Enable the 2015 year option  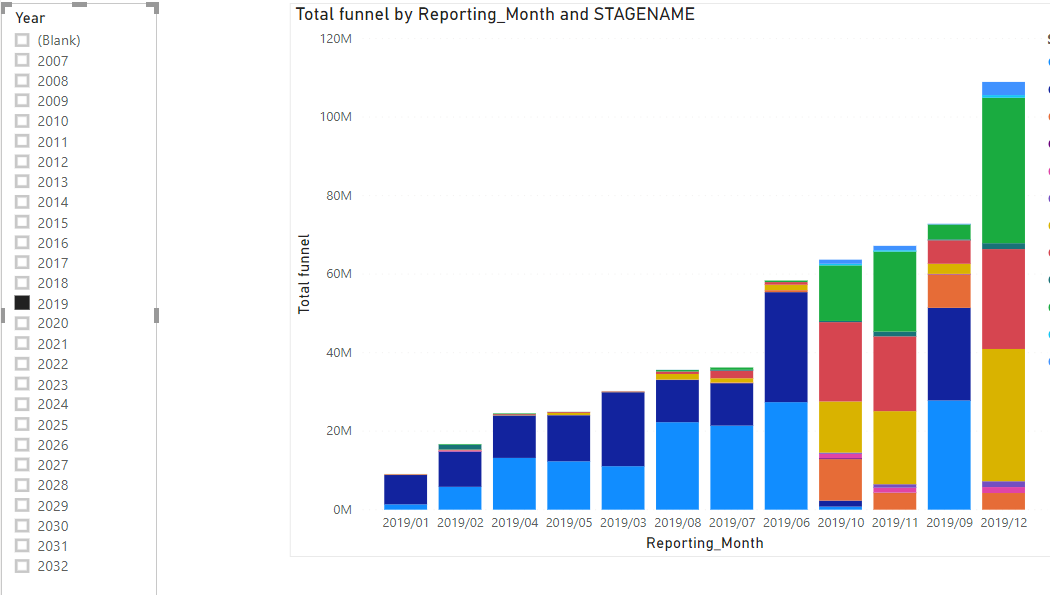(22, 222)
